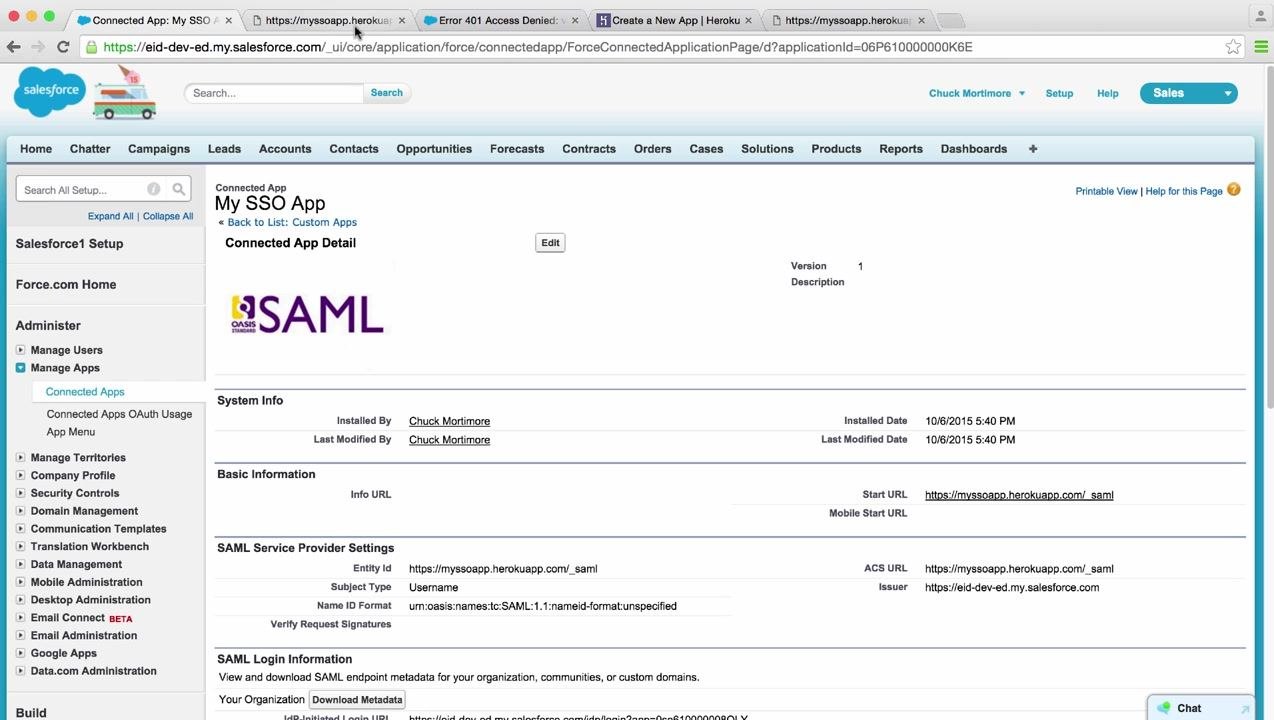This screenshot has height=720, width=1274.
Task: Open the Opportunities tab
Action: [434, 149]
